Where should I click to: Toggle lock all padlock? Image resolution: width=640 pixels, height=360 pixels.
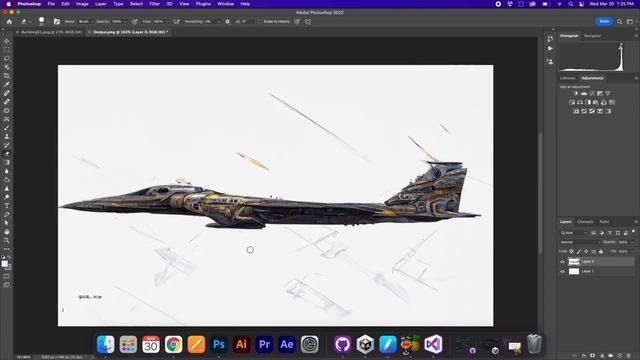pos(601,251)
